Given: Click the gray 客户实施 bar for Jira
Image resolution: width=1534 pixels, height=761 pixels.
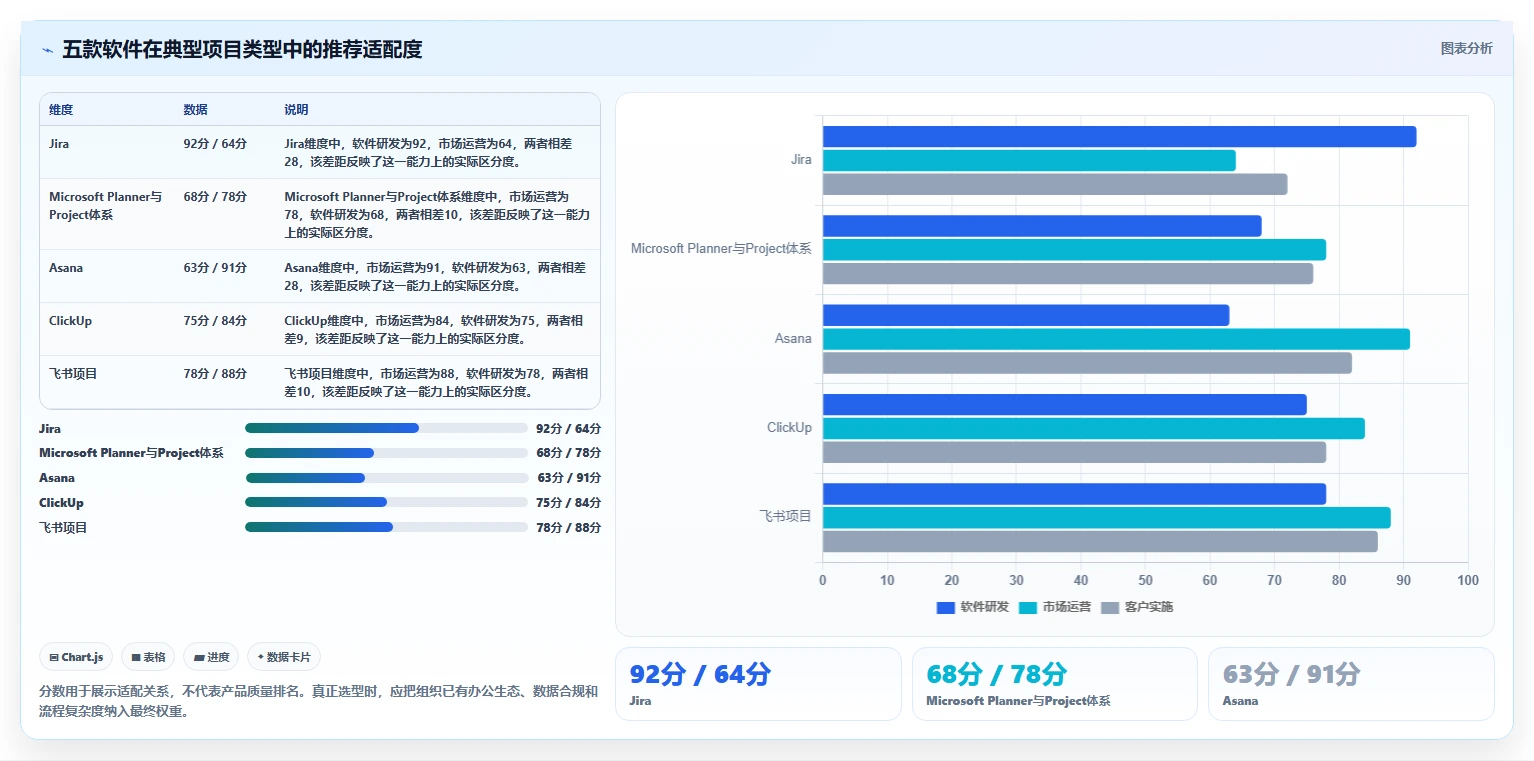Looking at the screenshot, I should point(1055,184).
